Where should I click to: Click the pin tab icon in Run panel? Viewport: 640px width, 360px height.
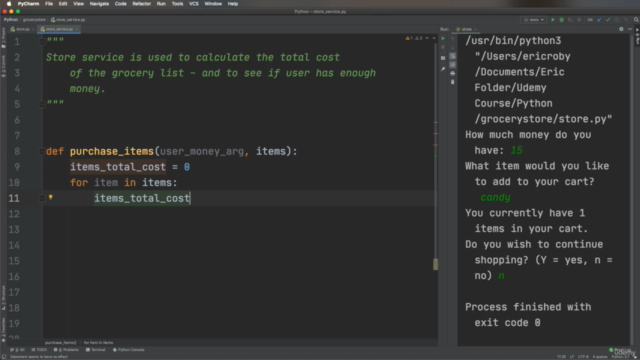click(x=443, y=69)
